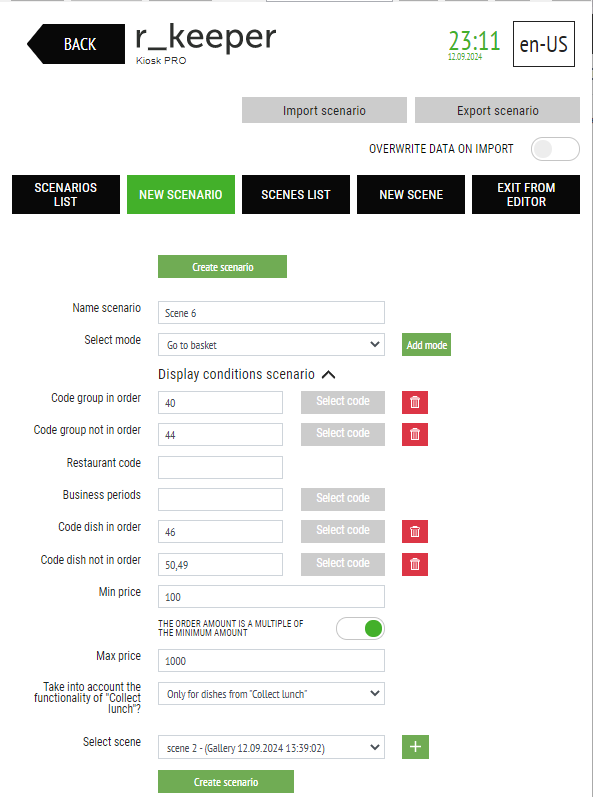The height and width of the screenshot is (797, 593).
Task: Click the Name scenario input field
Action: [x=271, y=313]
